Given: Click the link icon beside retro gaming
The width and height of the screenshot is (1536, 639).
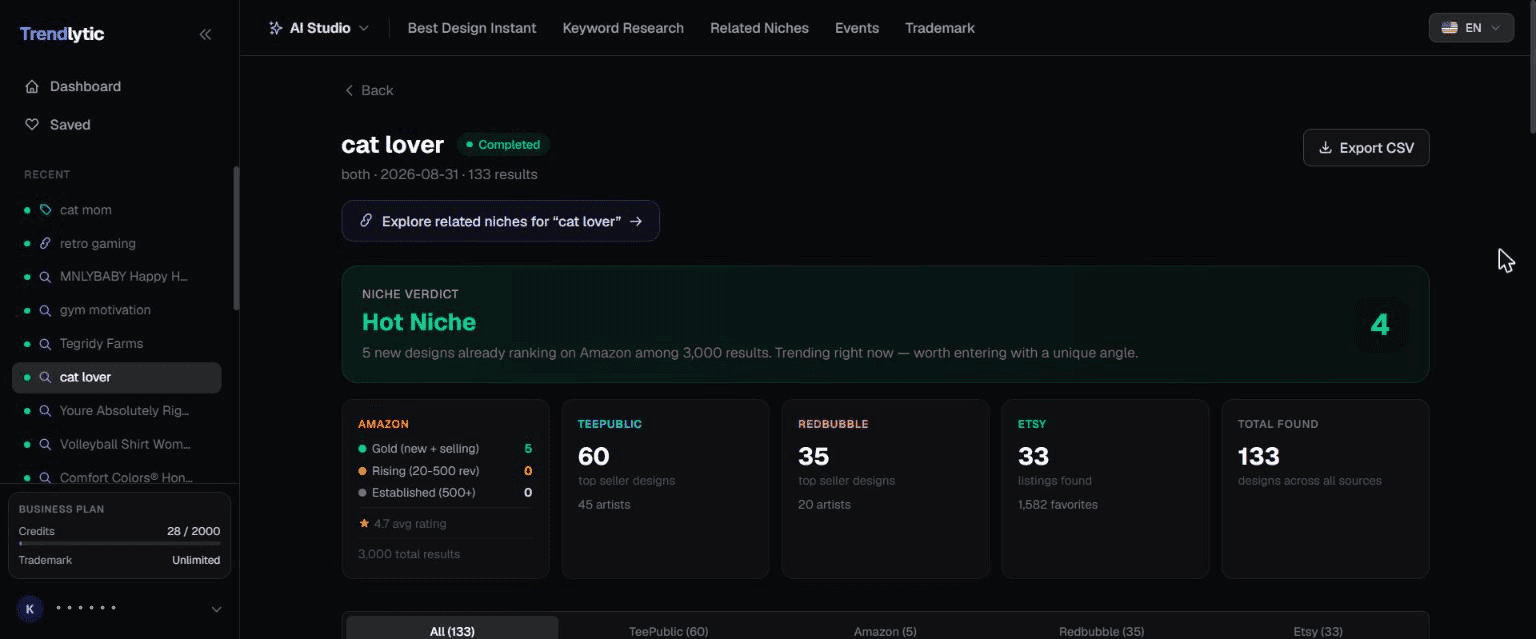Looking at the screenshot, I should (x=45, y=243).
